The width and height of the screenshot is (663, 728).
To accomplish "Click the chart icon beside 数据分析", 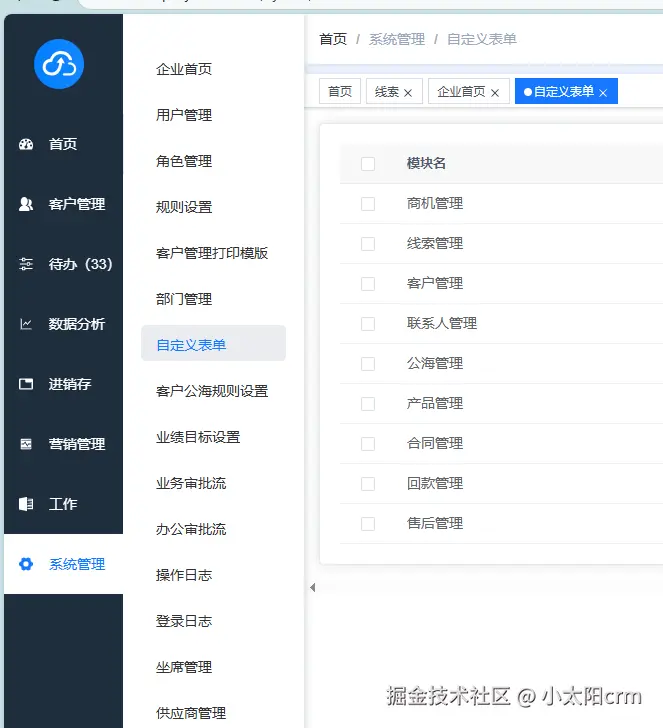I will [x=26, y=324].
